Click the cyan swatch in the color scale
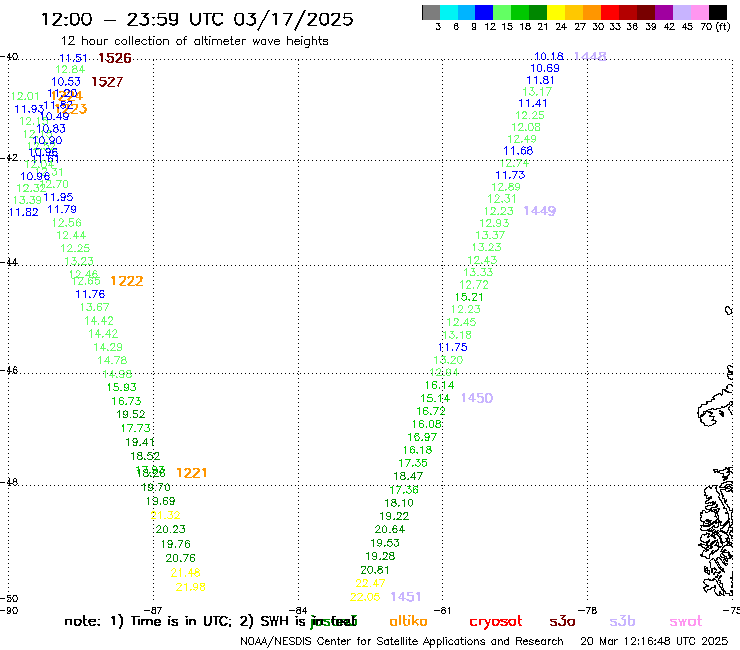This screenshot has width=740, height=650. pos(448,12)
